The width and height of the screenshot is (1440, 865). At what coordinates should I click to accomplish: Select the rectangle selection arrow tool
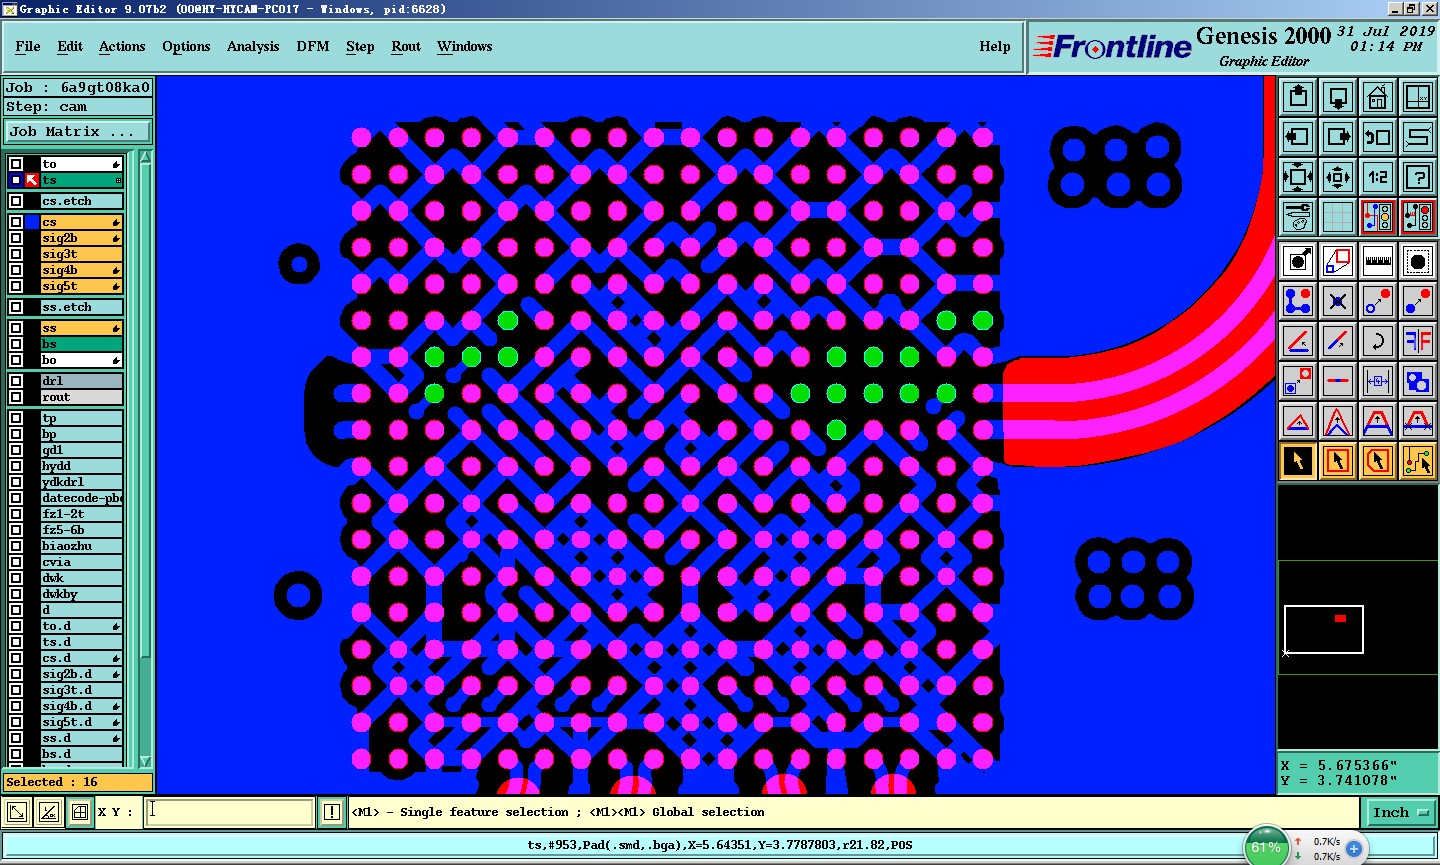[1338, 461]
